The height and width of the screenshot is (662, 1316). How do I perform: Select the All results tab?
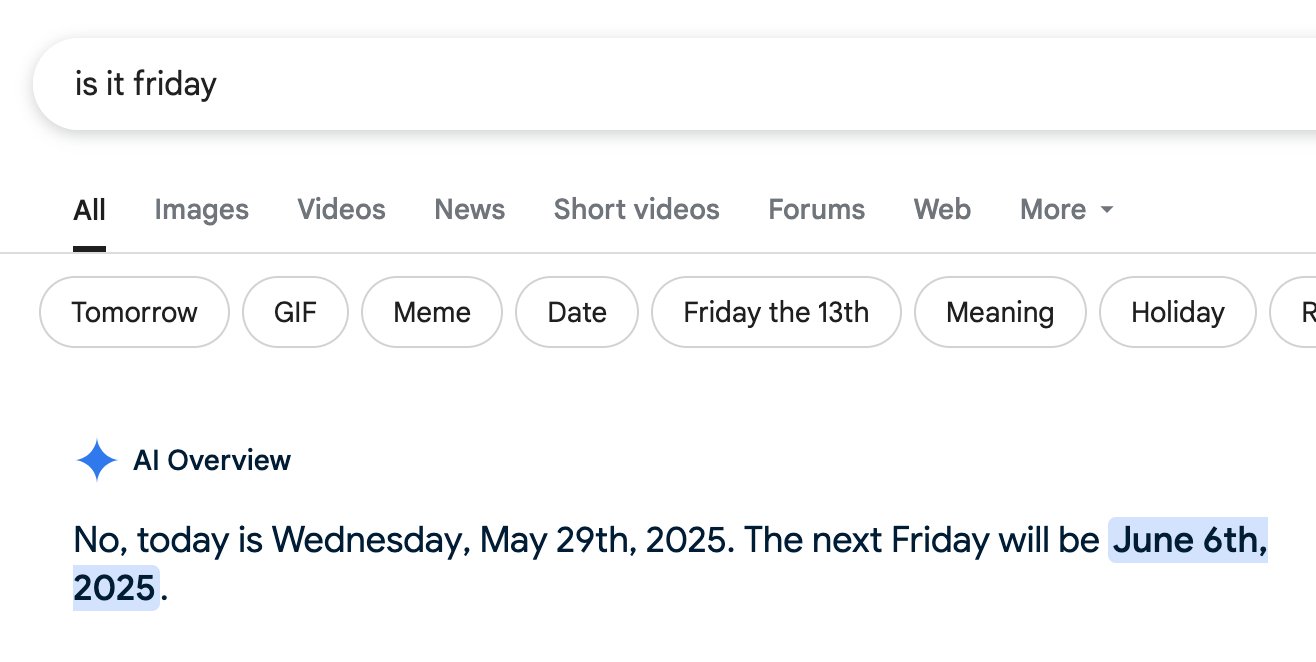point(89,210)
